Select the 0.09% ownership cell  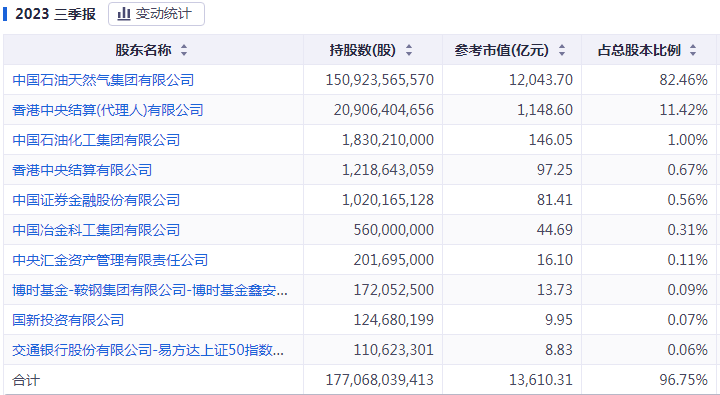pos(687,290)
